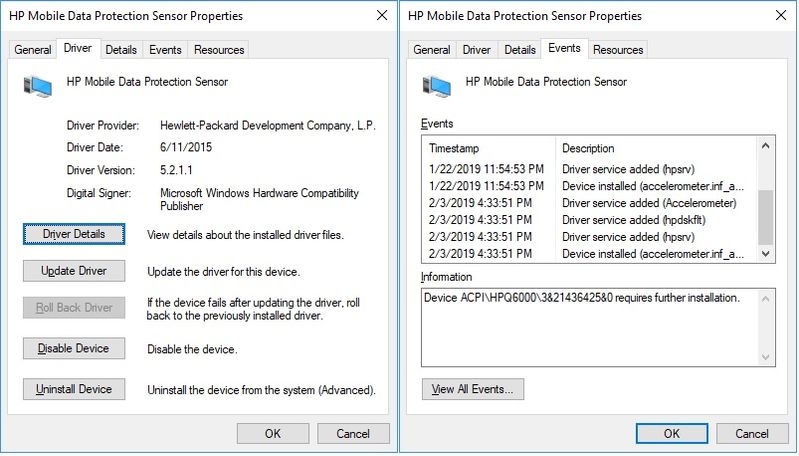Select the Driver tab in left window
This screenshot has height=456, width=799.
coord(78,48)
